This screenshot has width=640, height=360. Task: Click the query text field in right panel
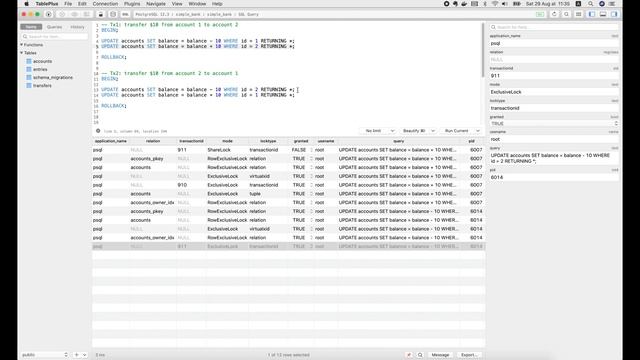click(554, 158)
